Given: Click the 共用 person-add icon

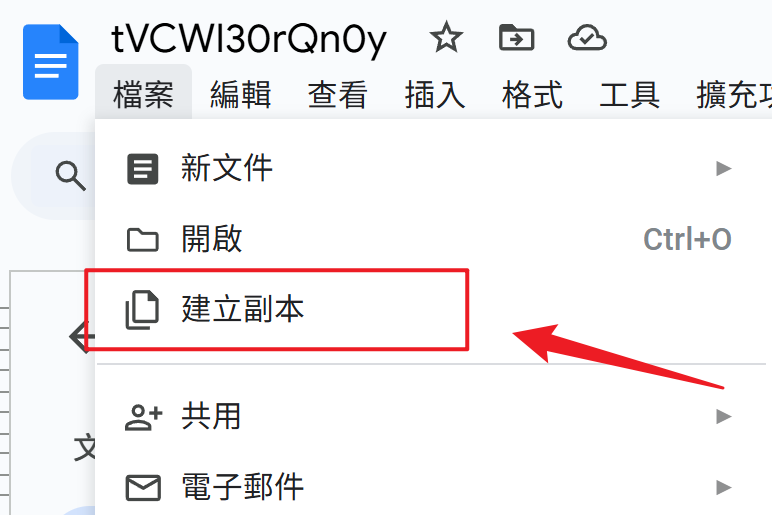Looking at the screenshot, I should [143, 418].
